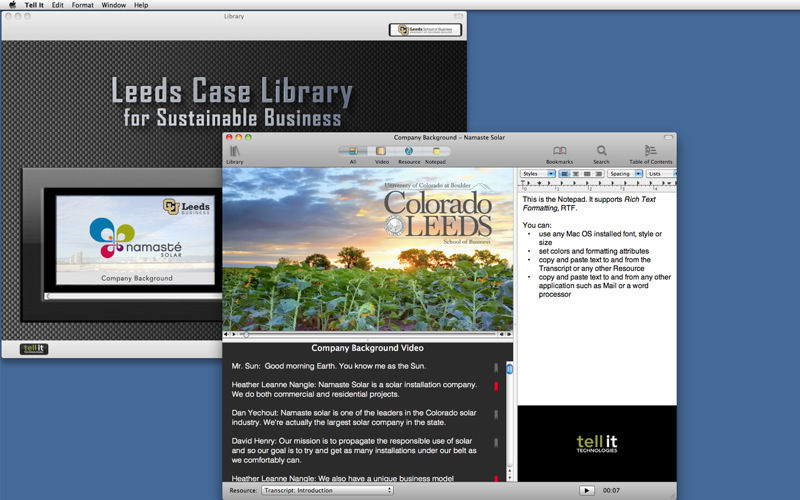Viewport: 800px width, 500px height.
Task: Select Namaste Solar Company Background thumbnail
Action: click(135, 240)
